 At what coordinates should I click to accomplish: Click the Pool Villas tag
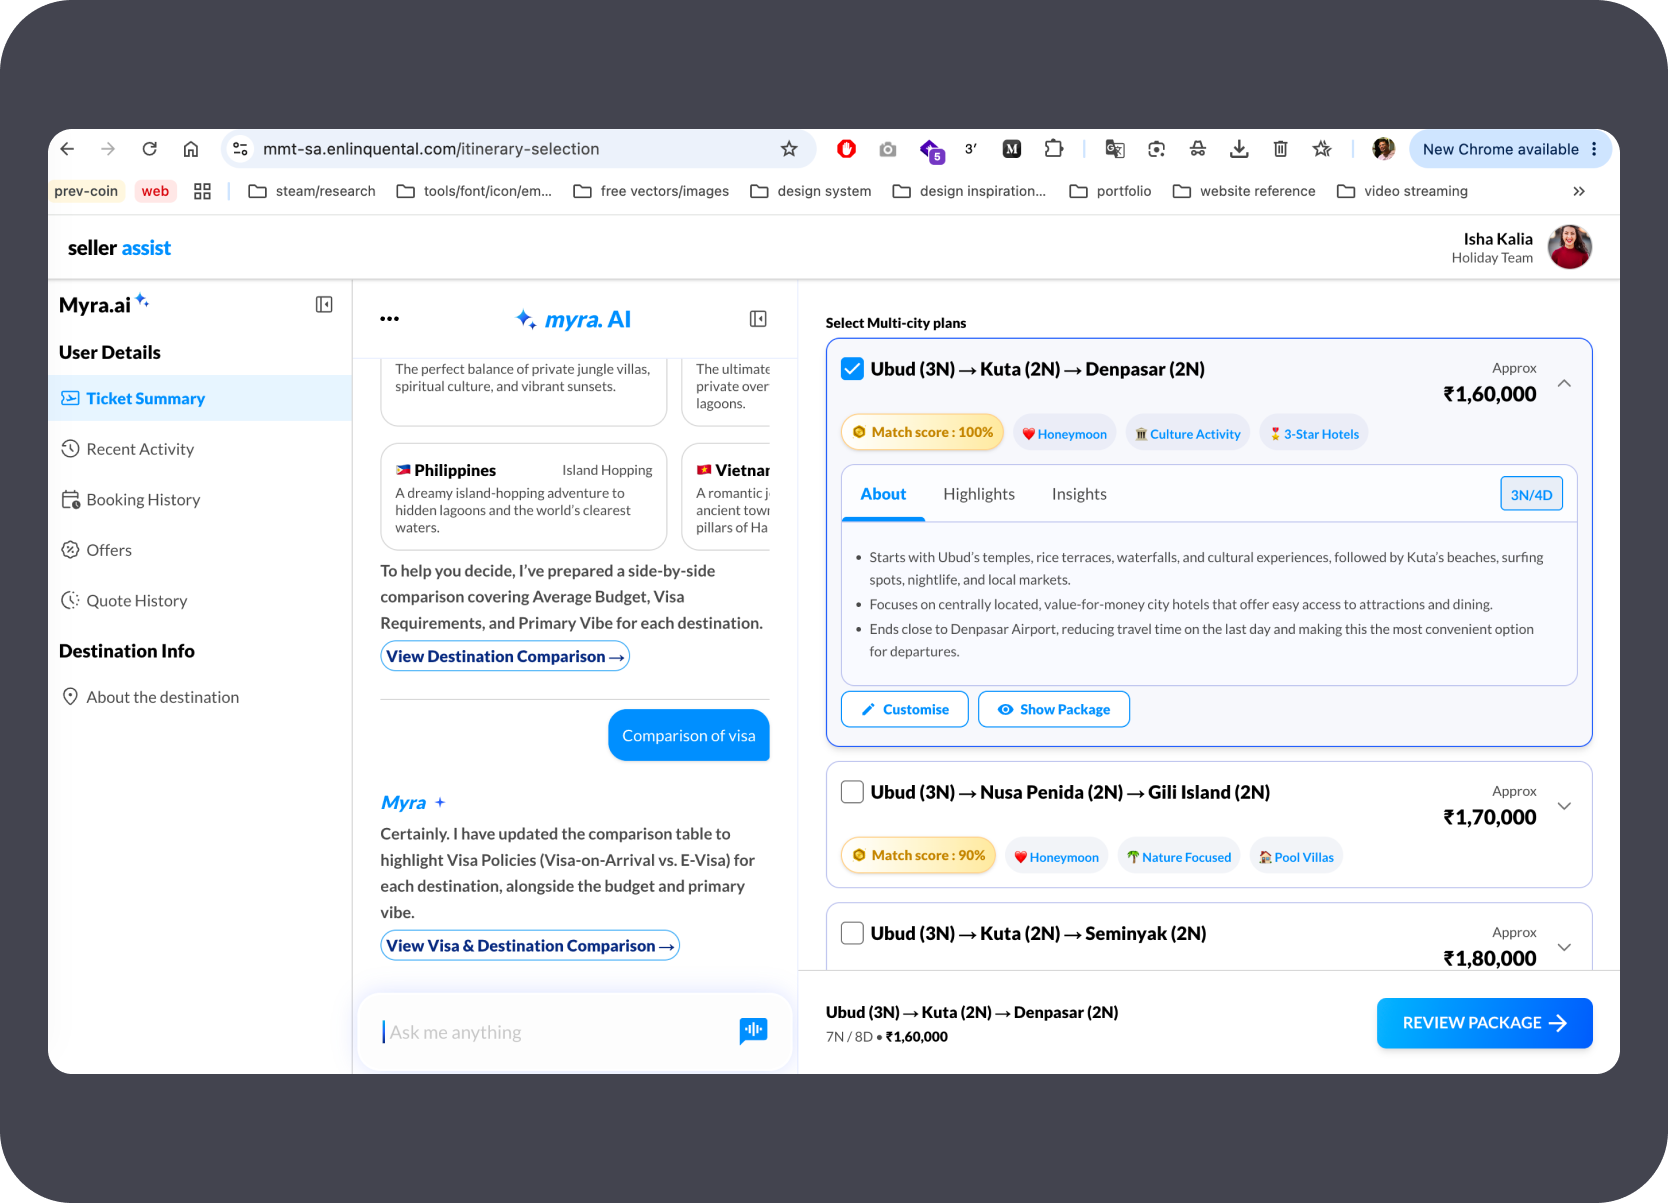[1296, 856]
